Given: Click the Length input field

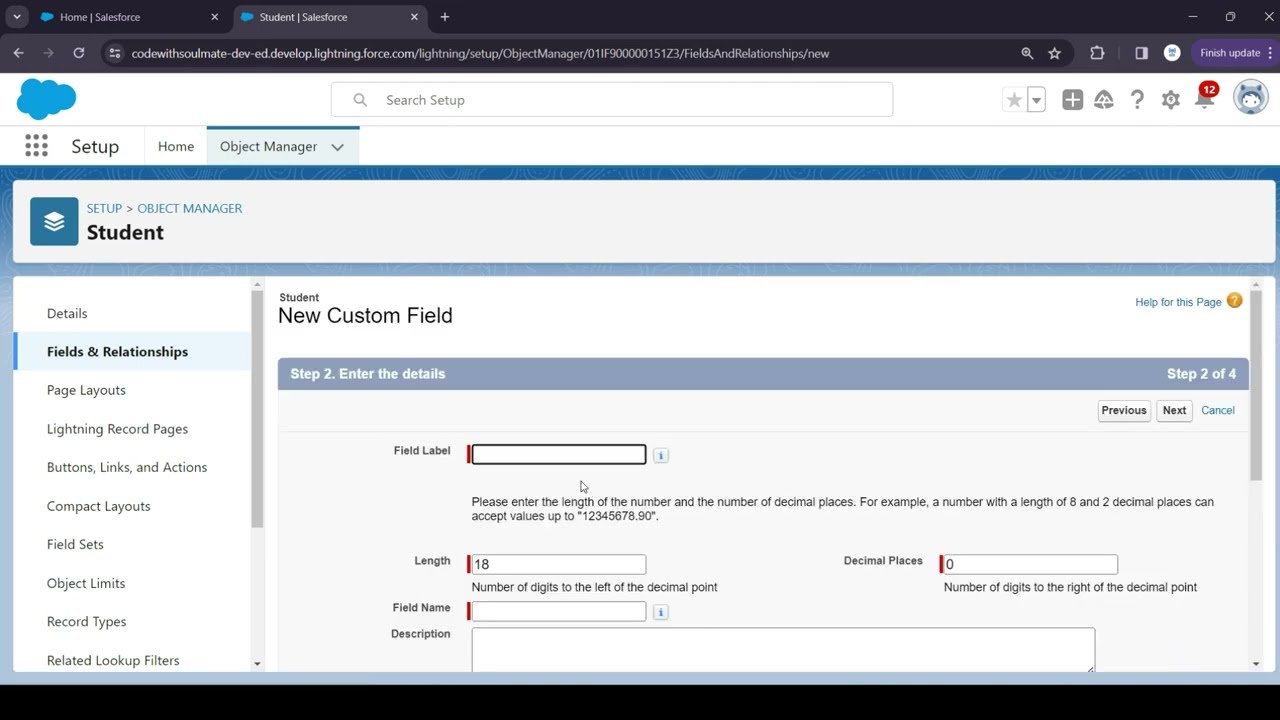Looking at the screenshot, I should click(559, 564).
